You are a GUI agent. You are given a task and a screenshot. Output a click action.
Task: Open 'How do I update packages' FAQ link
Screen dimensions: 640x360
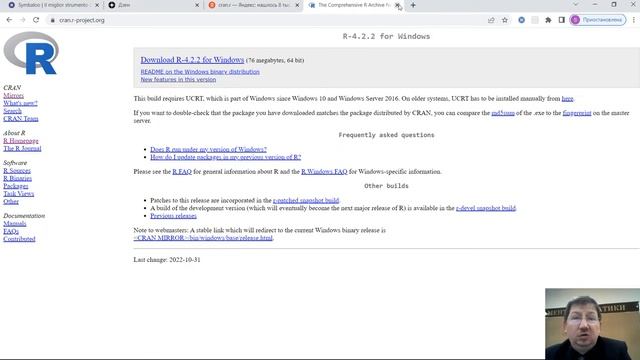click(x=225, y=157)
